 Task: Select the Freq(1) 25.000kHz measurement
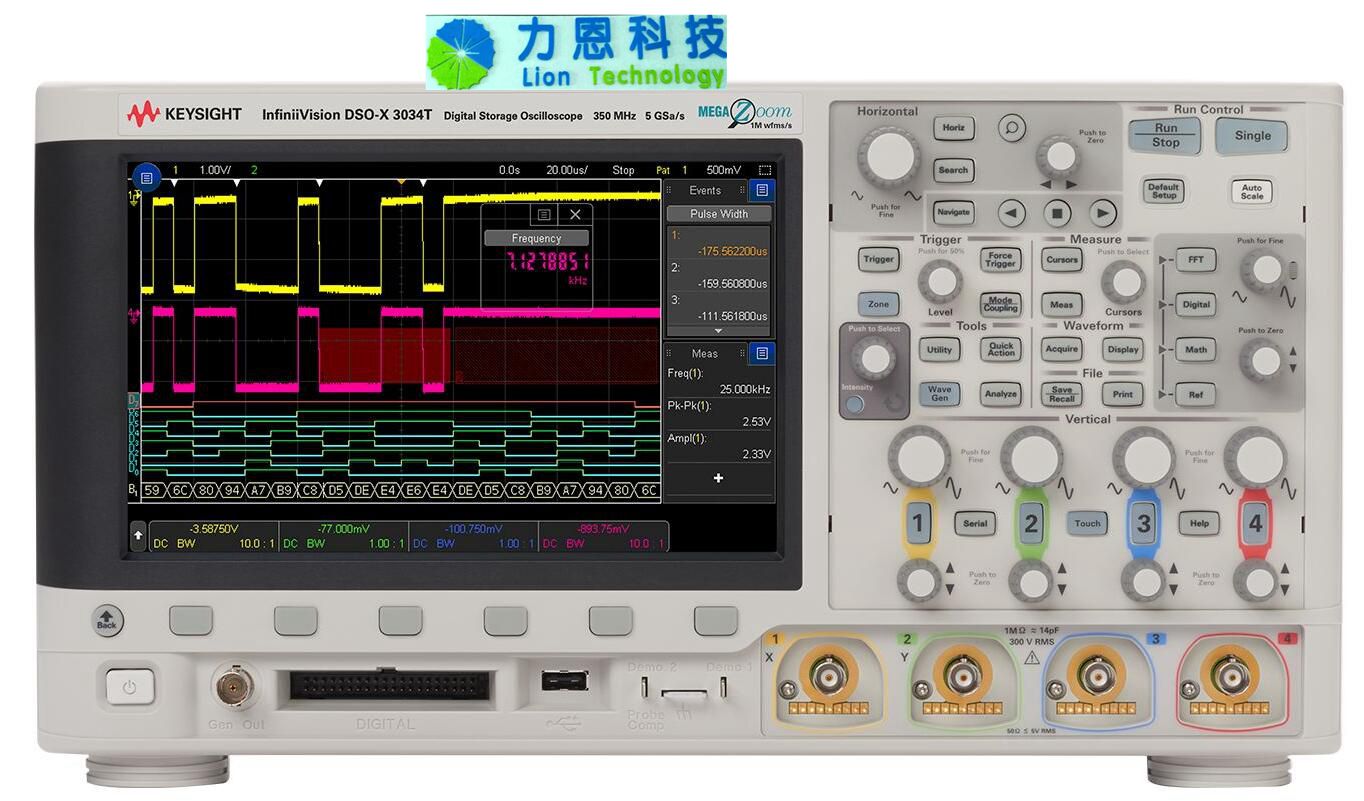coord(718,381)
